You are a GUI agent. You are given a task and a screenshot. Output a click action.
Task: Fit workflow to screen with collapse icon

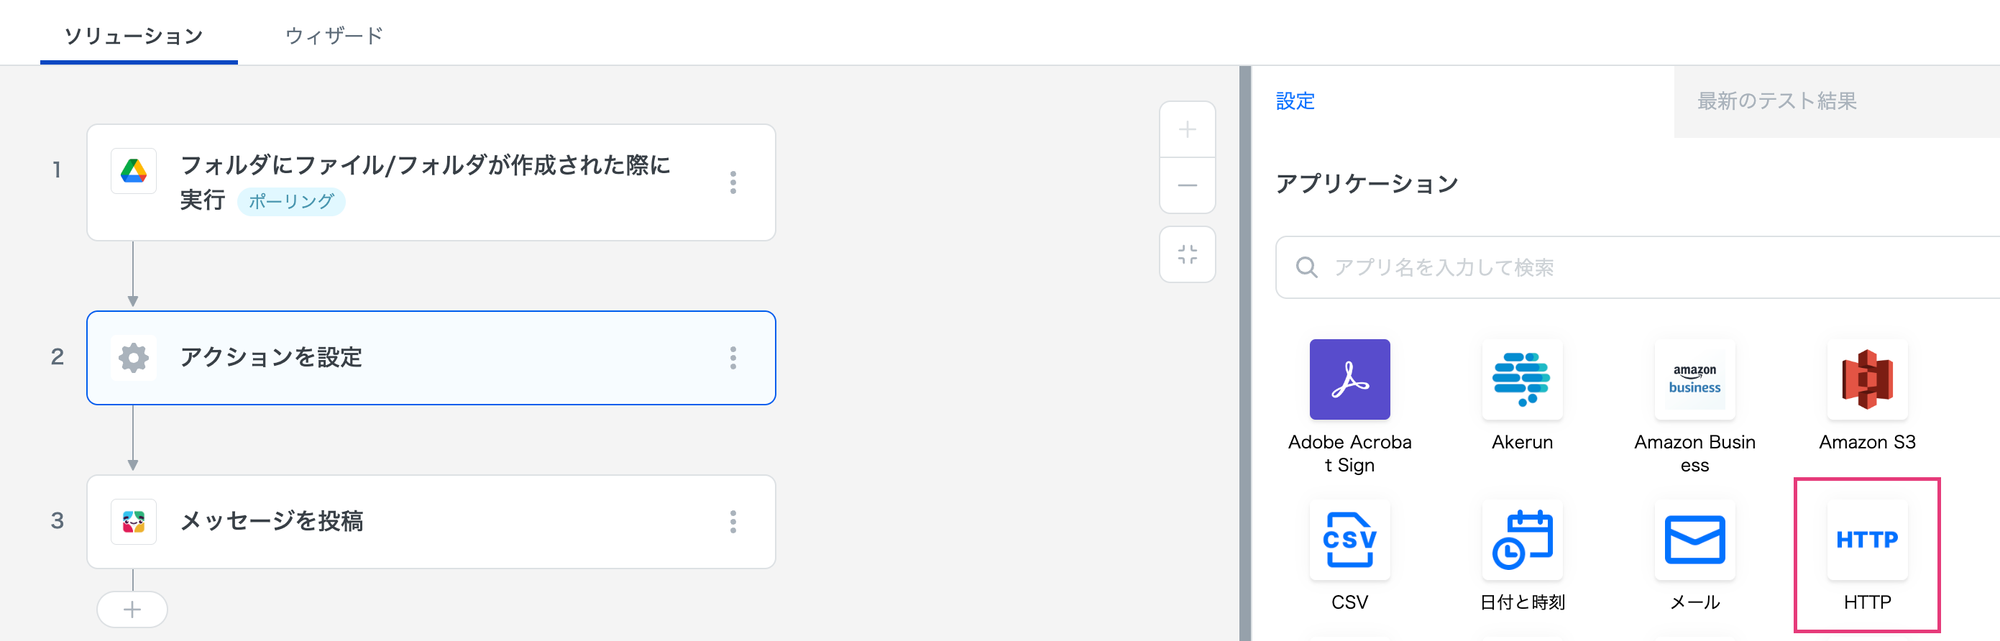click(1187, 255)
